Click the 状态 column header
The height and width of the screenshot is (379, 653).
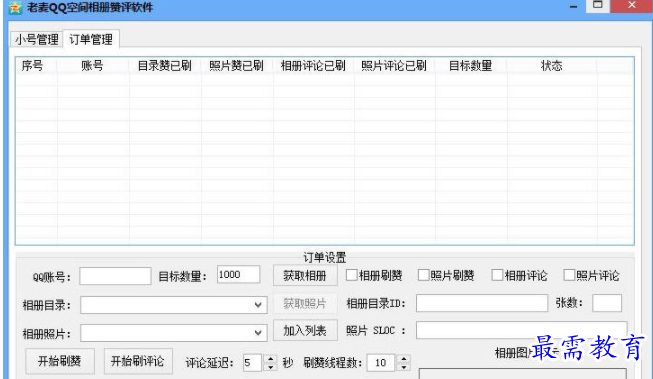[x=551, y=66]
